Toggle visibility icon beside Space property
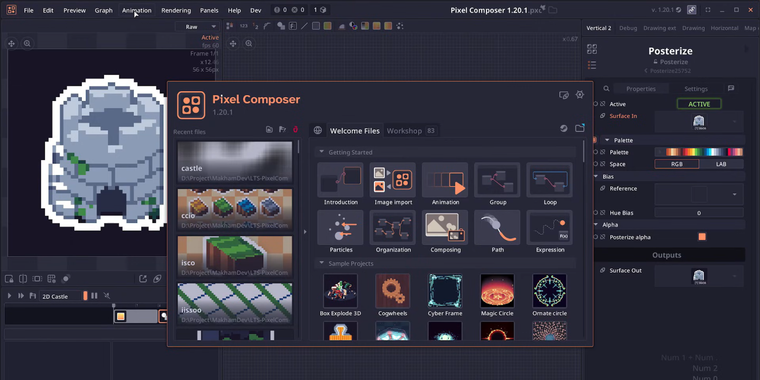This screenshot has height=380, width=760. pos(602,164)
